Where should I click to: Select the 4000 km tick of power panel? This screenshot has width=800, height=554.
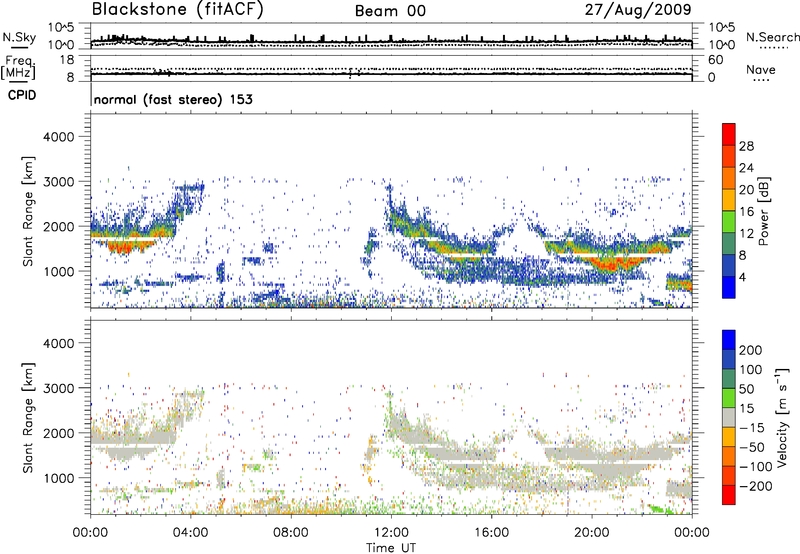[x=59, y=137]
